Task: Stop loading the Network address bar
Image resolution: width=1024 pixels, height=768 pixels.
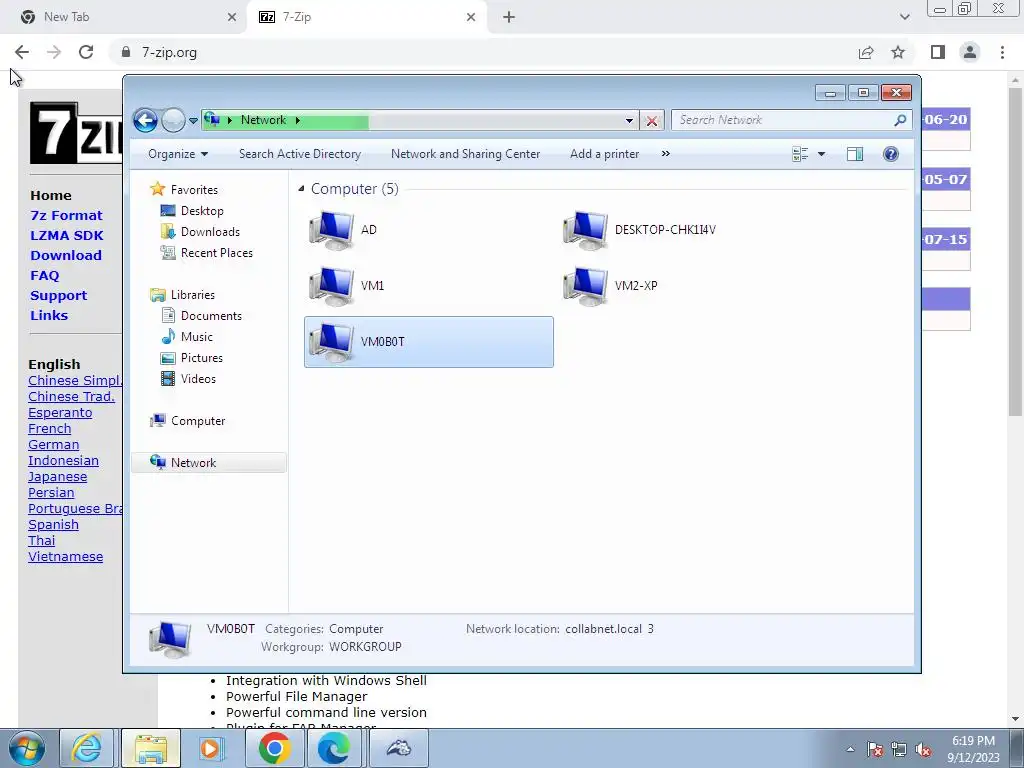Action: (652, 121)
